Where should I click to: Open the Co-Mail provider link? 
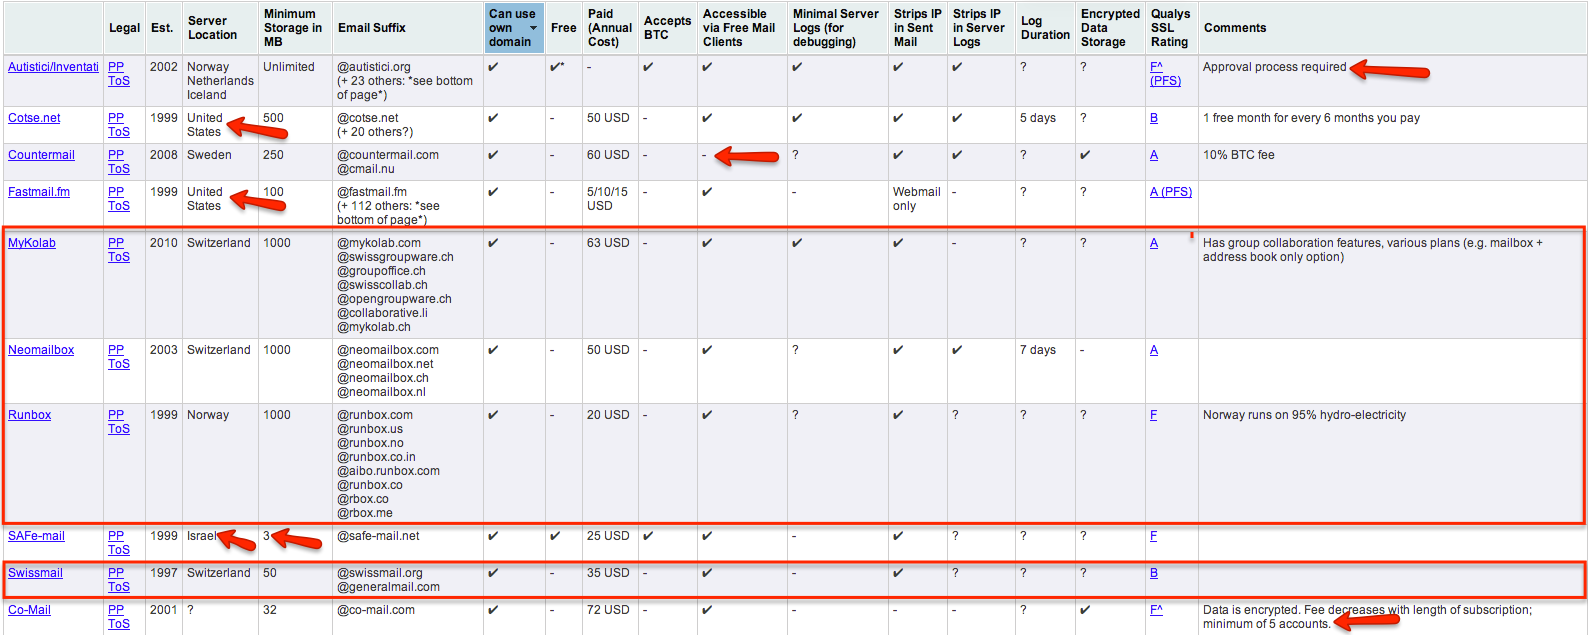[x=29, y=610]
